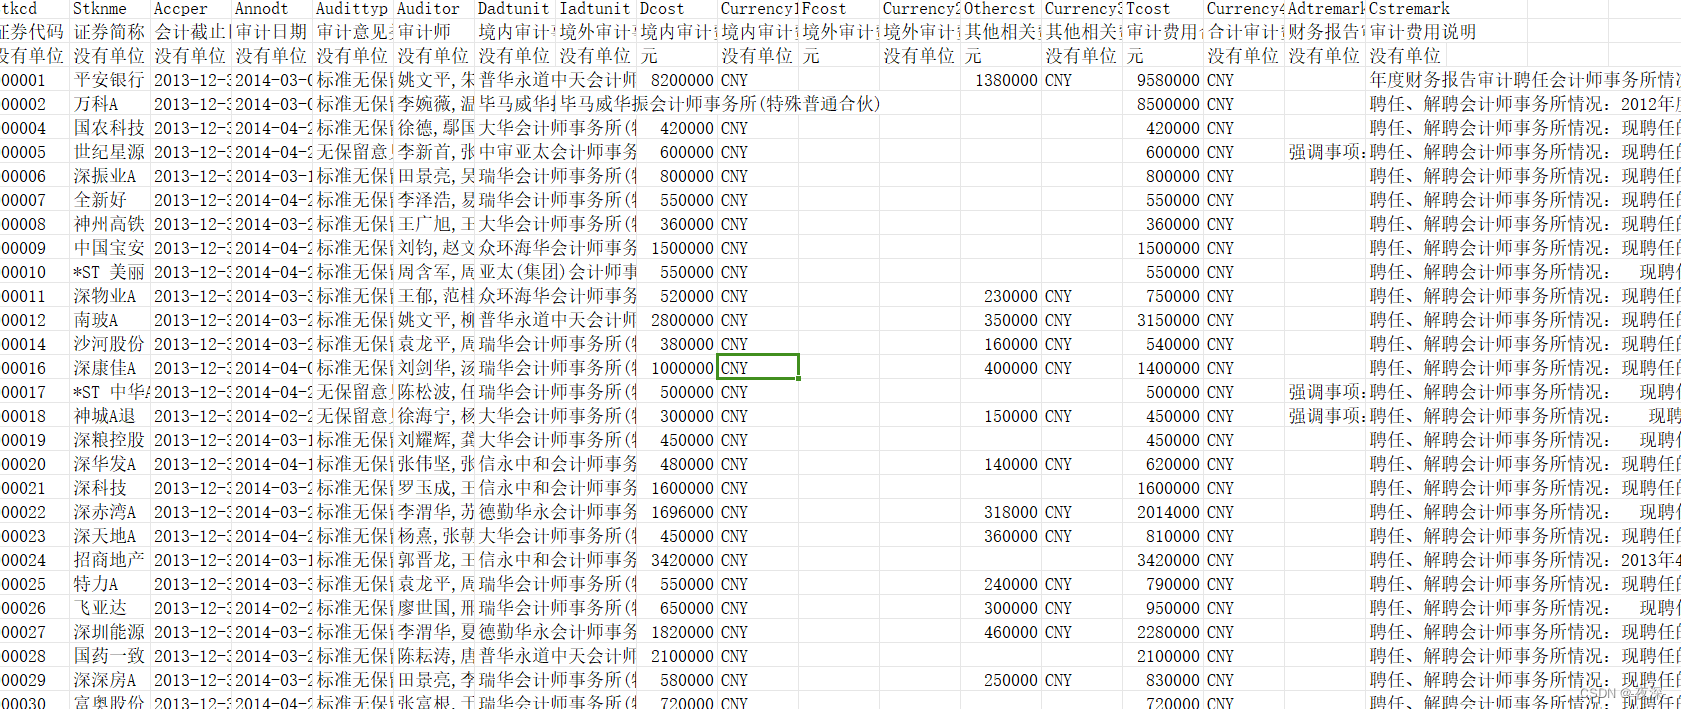Image resolution: width=1681 pixels, height=709 pixels.
Task: Select the Dcost column header
Action: (677, 8)
